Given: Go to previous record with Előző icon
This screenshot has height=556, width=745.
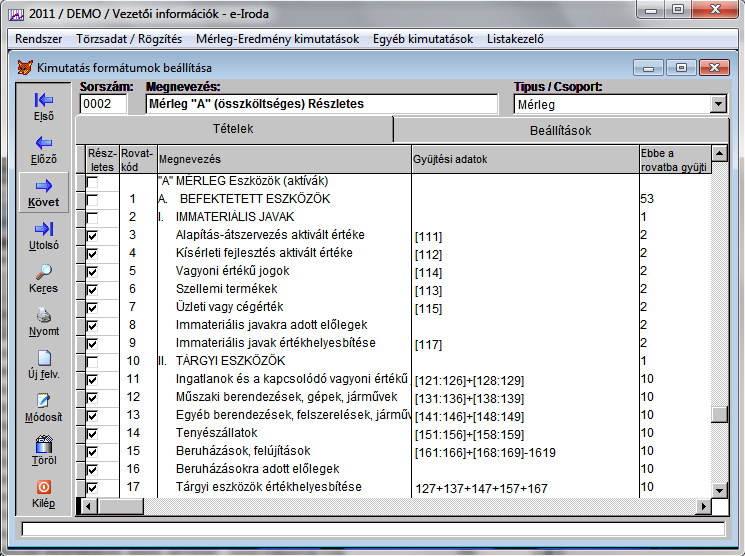Looking at the screenshot, I should 44,144.
